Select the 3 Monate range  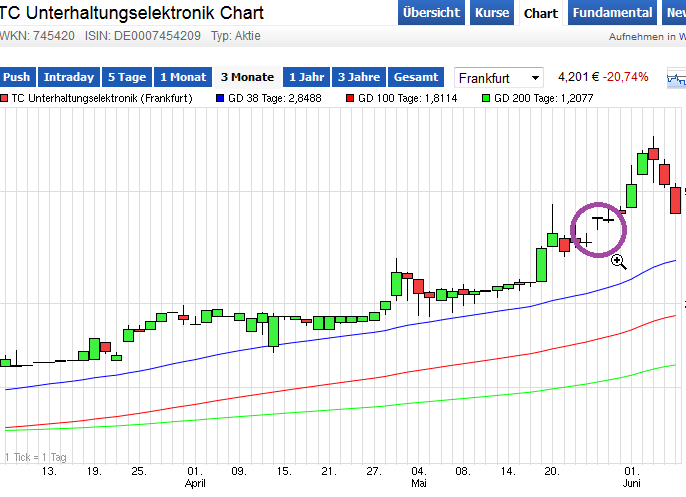[x=247, y=77]
